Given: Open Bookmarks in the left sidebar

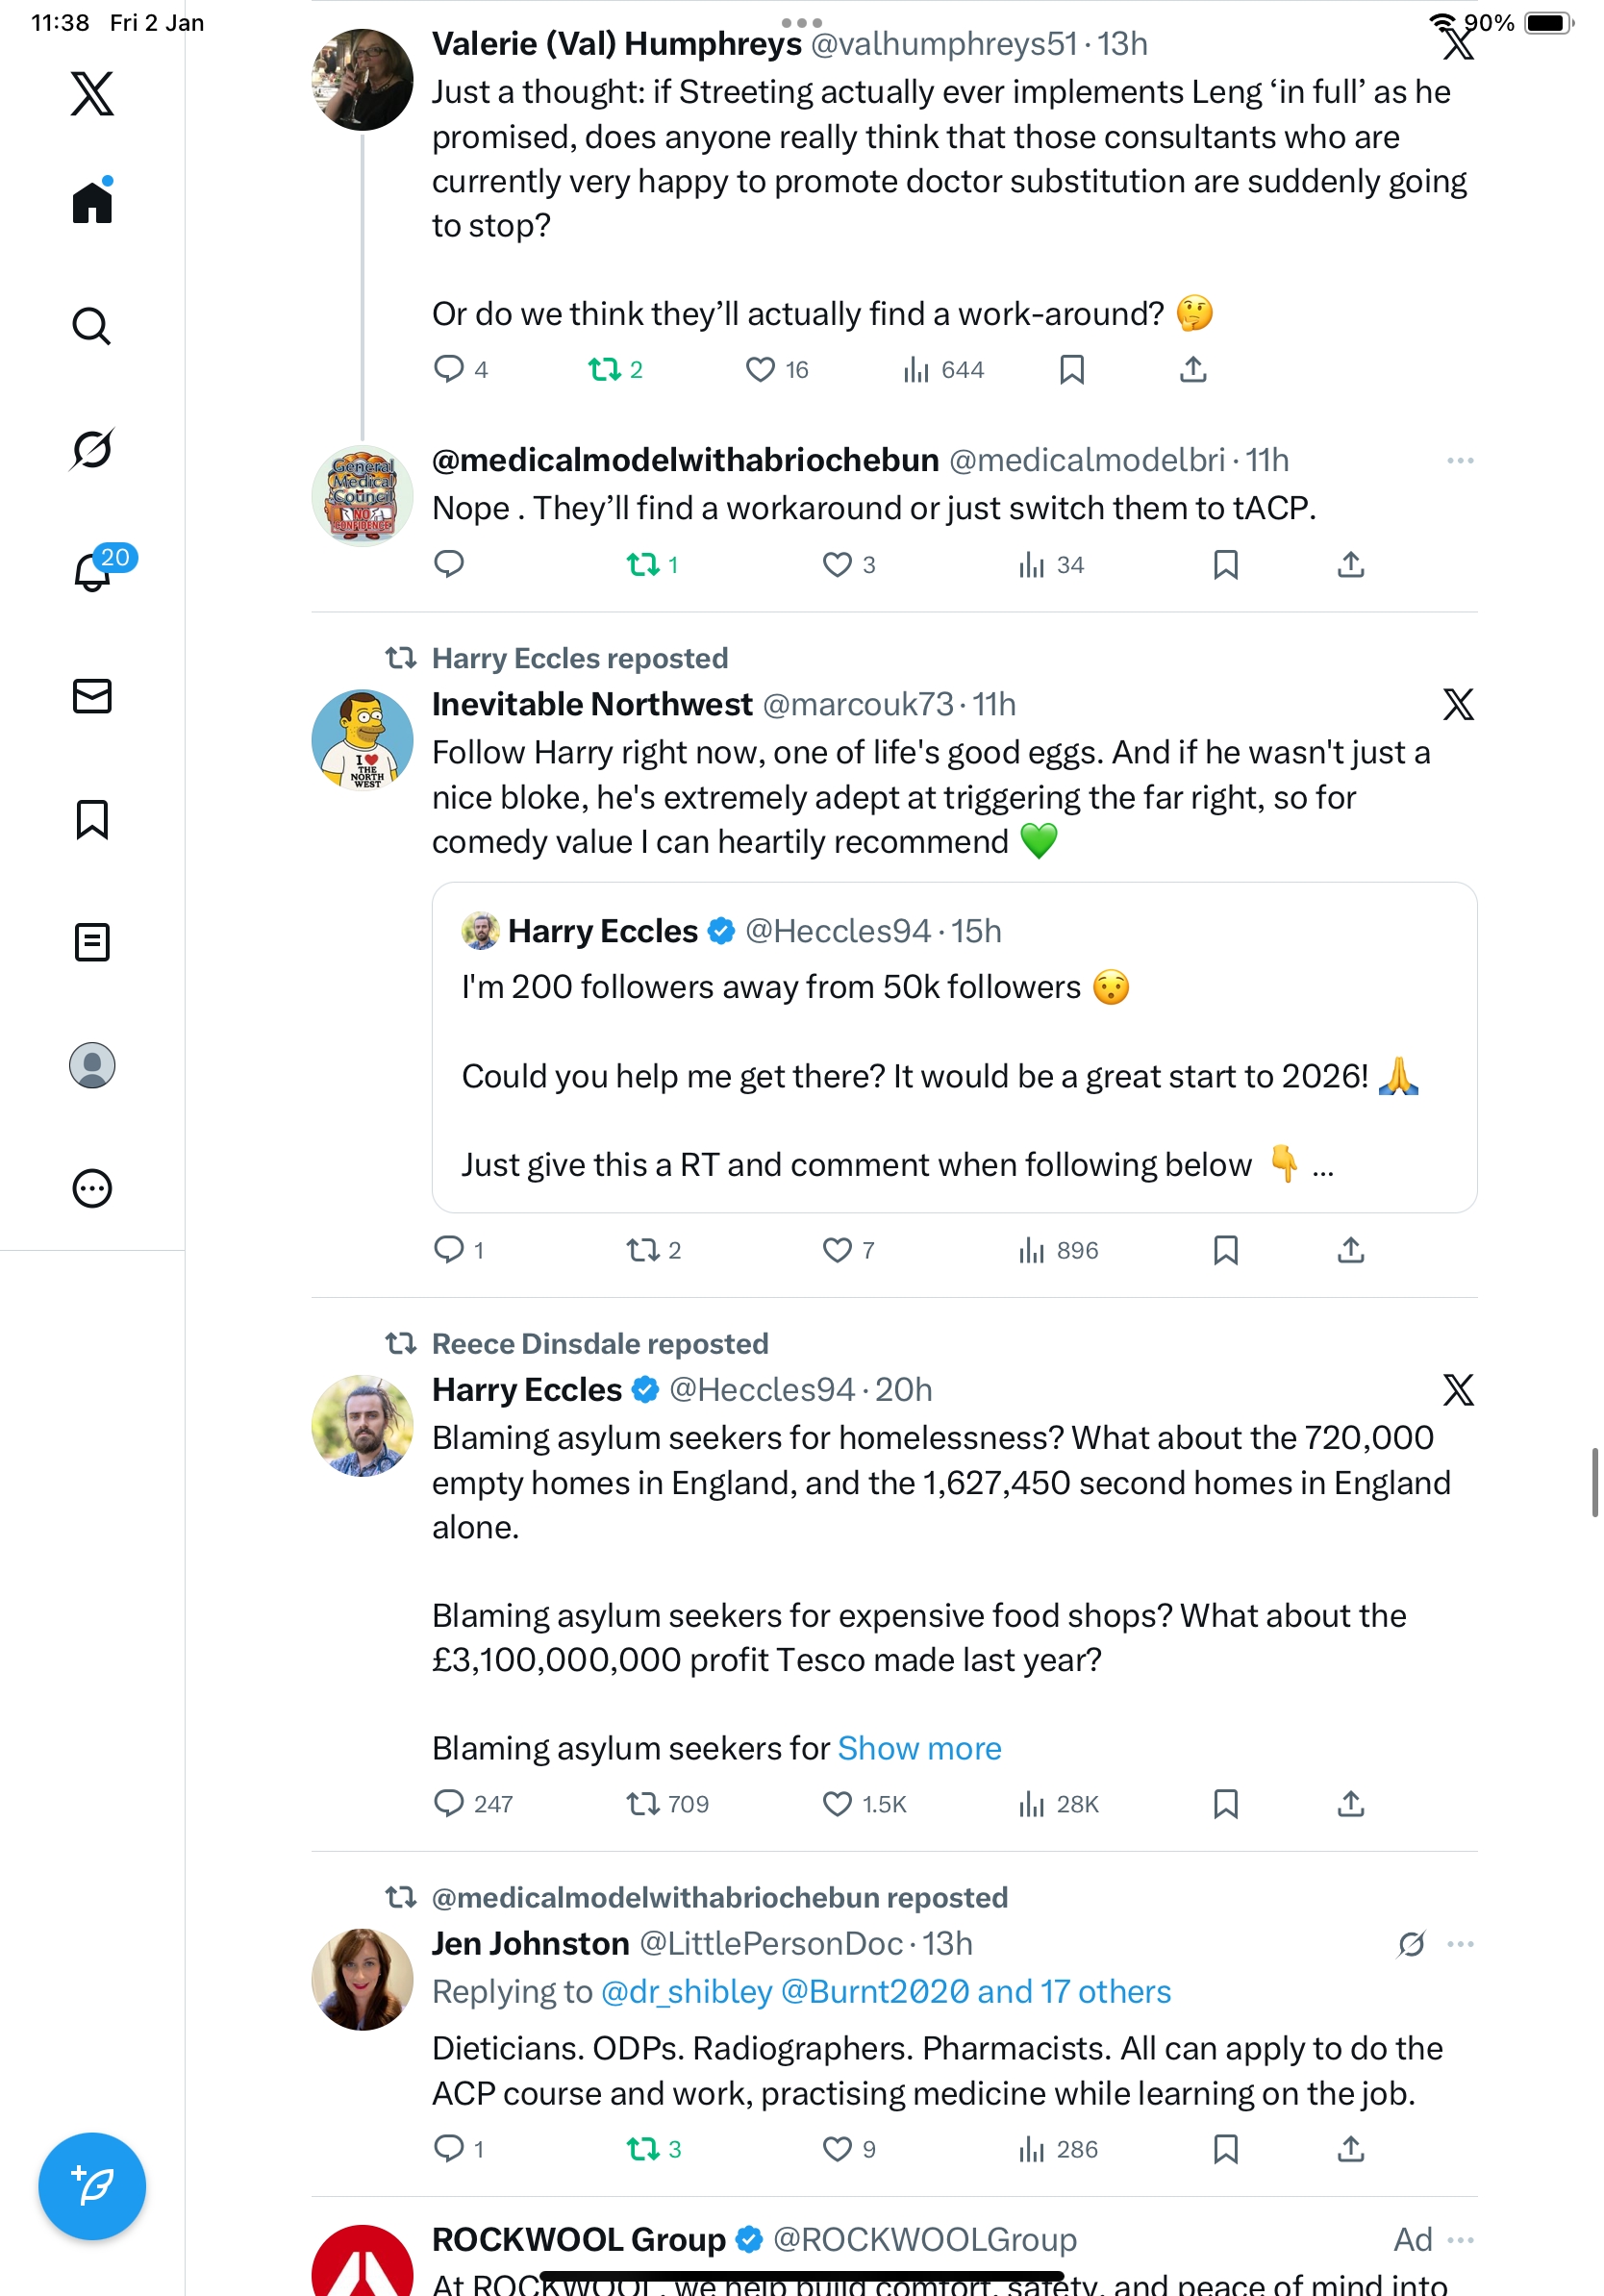Looking at the screenshot, I should pos(92,819).
